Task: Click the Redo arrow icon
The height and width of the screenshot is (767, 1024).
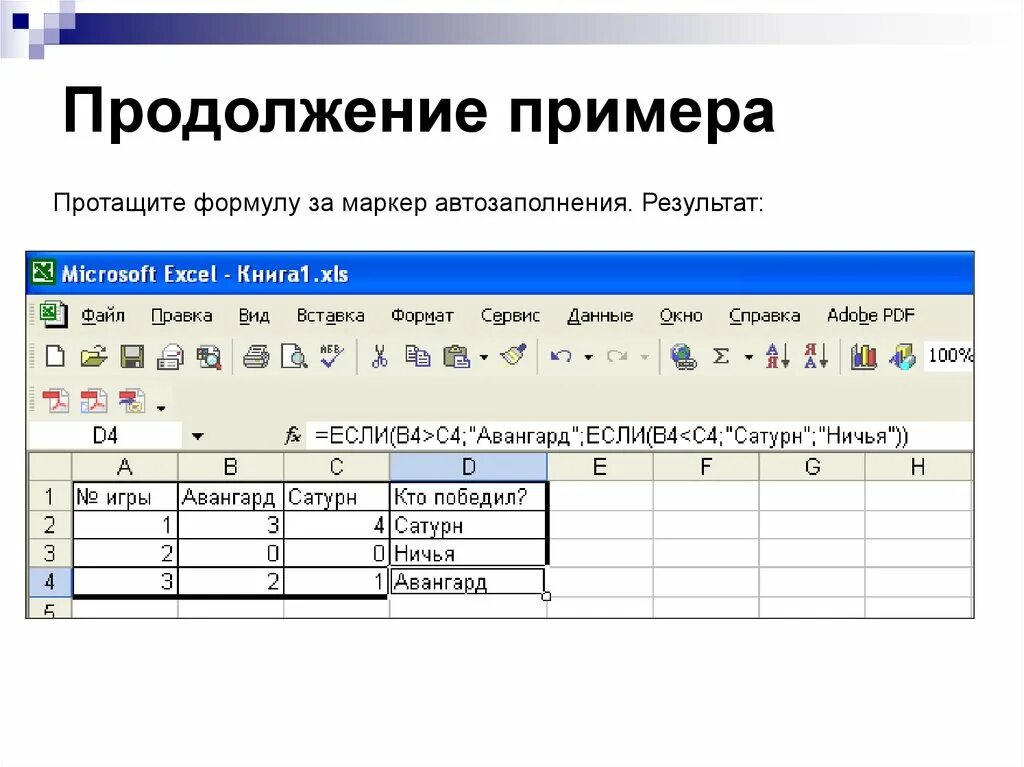Action: point(617,357)
